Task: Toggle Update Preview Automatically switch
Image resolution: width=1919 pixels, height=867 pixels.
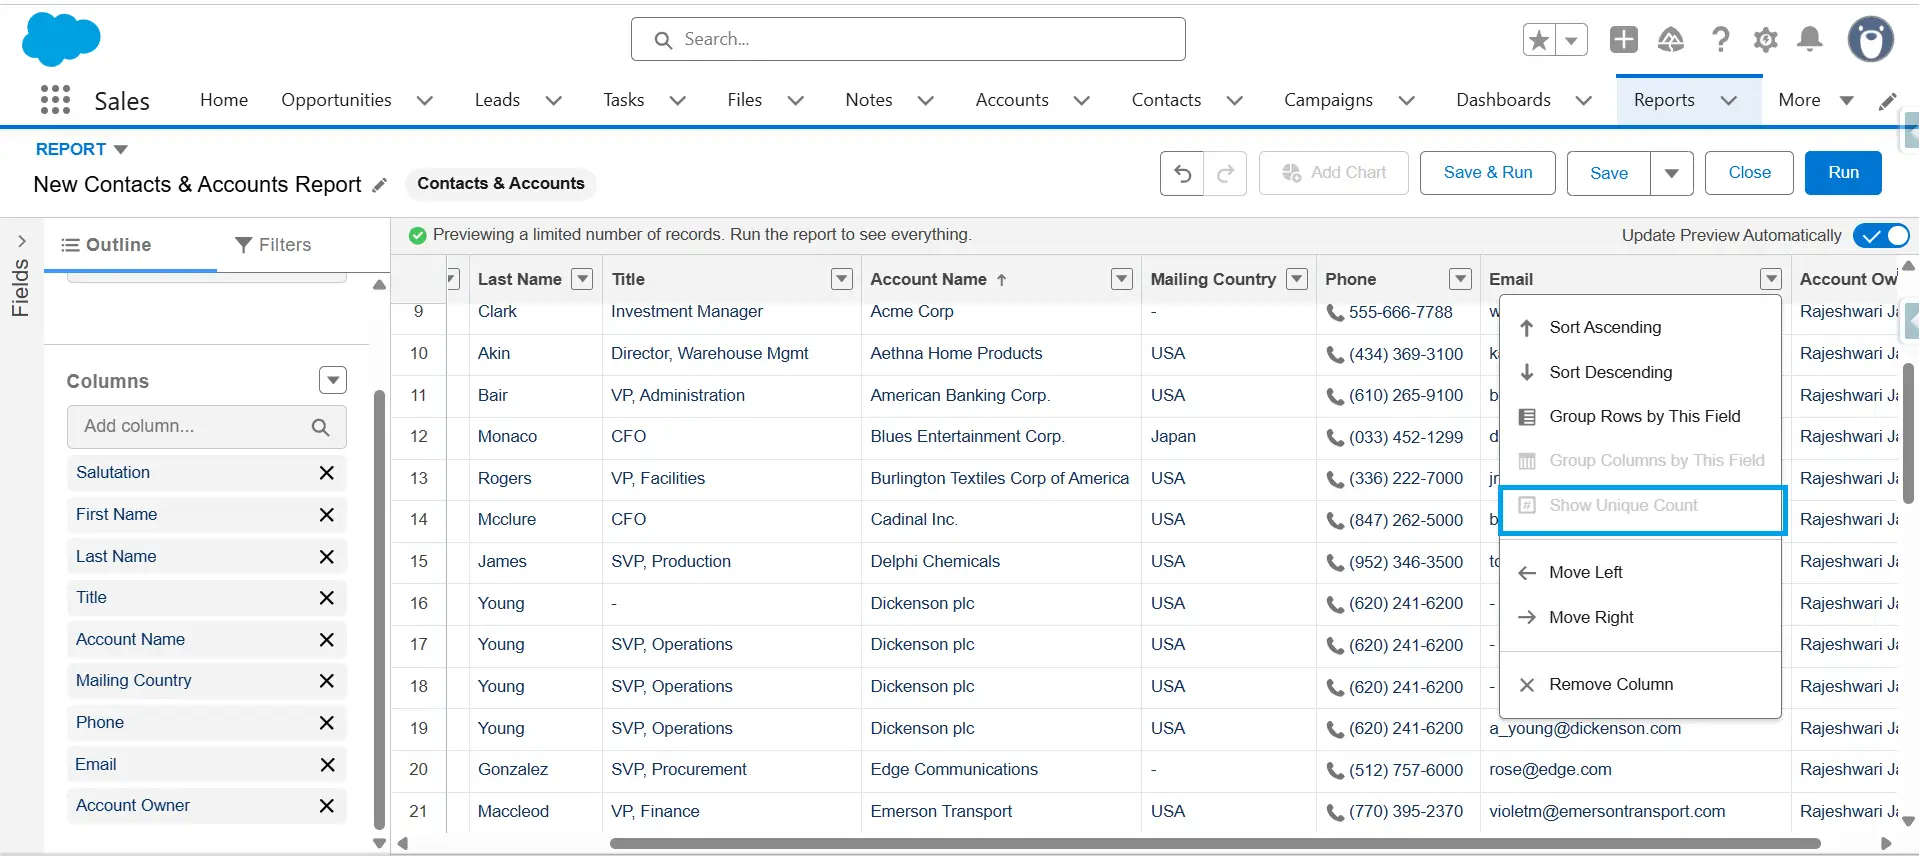Action: pyautogui.click(x=1881, y=236)
